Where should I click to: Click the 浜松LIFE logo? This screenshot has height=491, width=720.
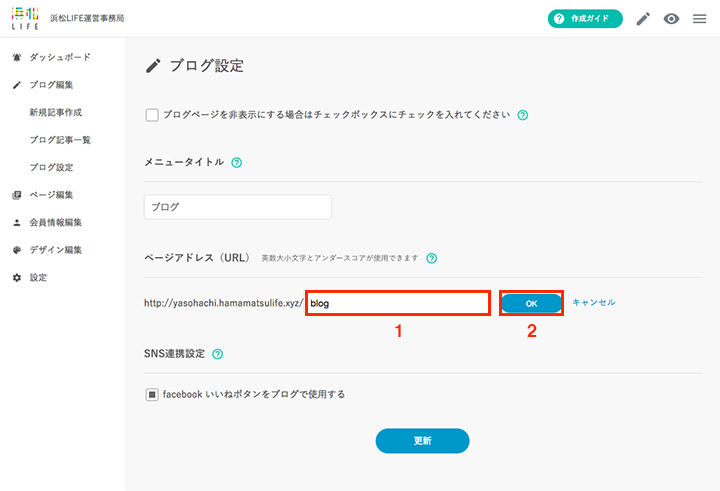click(x=25, y=18)
